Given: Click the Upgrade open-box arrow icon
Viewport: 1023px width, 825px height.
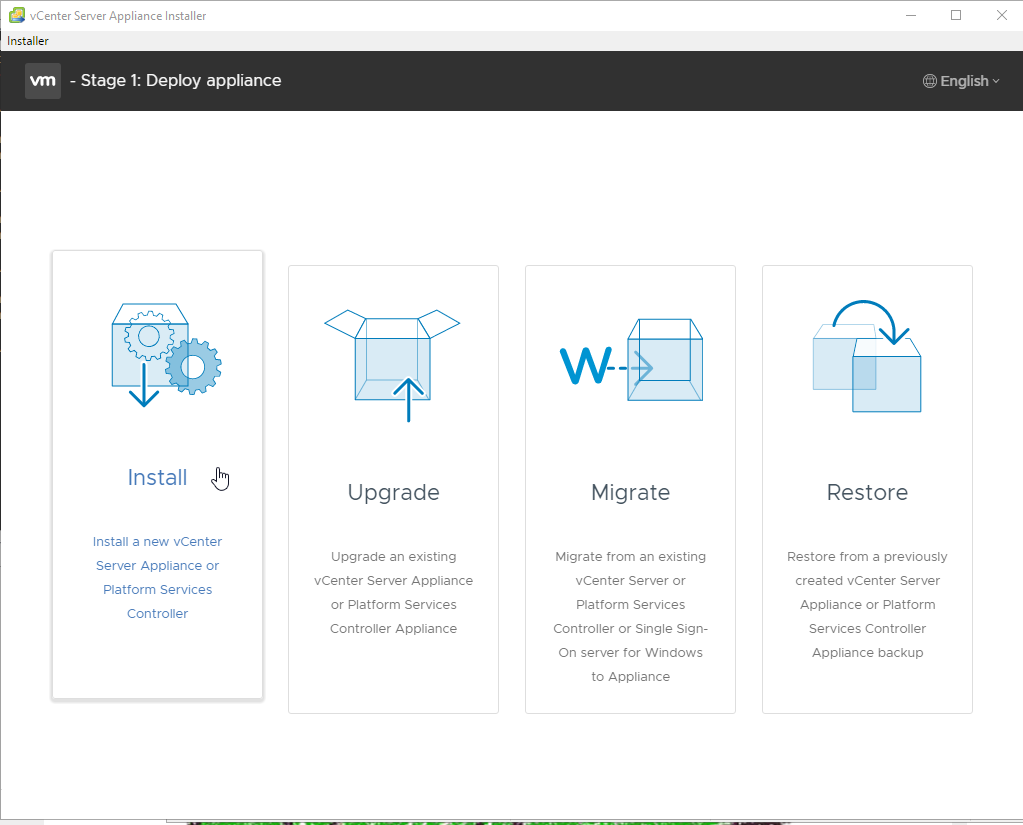Looking at the screenshot, I should click(x=392, y=365).
